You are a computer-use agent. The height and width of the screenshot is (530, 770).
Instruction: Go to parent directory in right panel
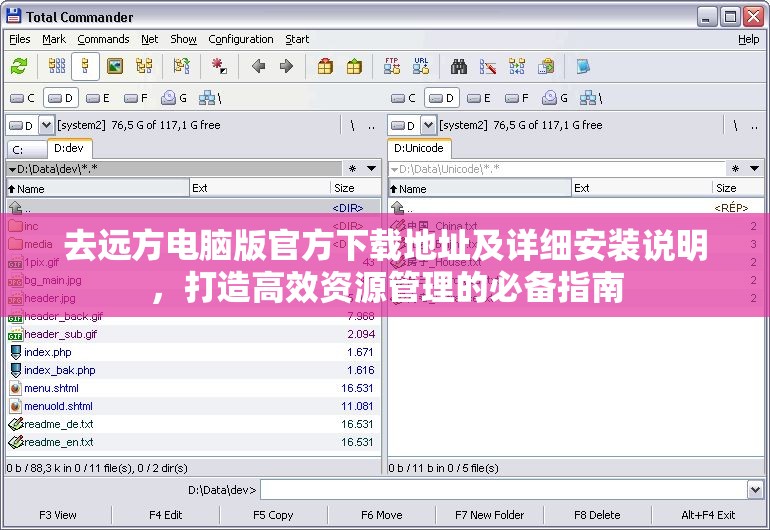tap(754, 126)
